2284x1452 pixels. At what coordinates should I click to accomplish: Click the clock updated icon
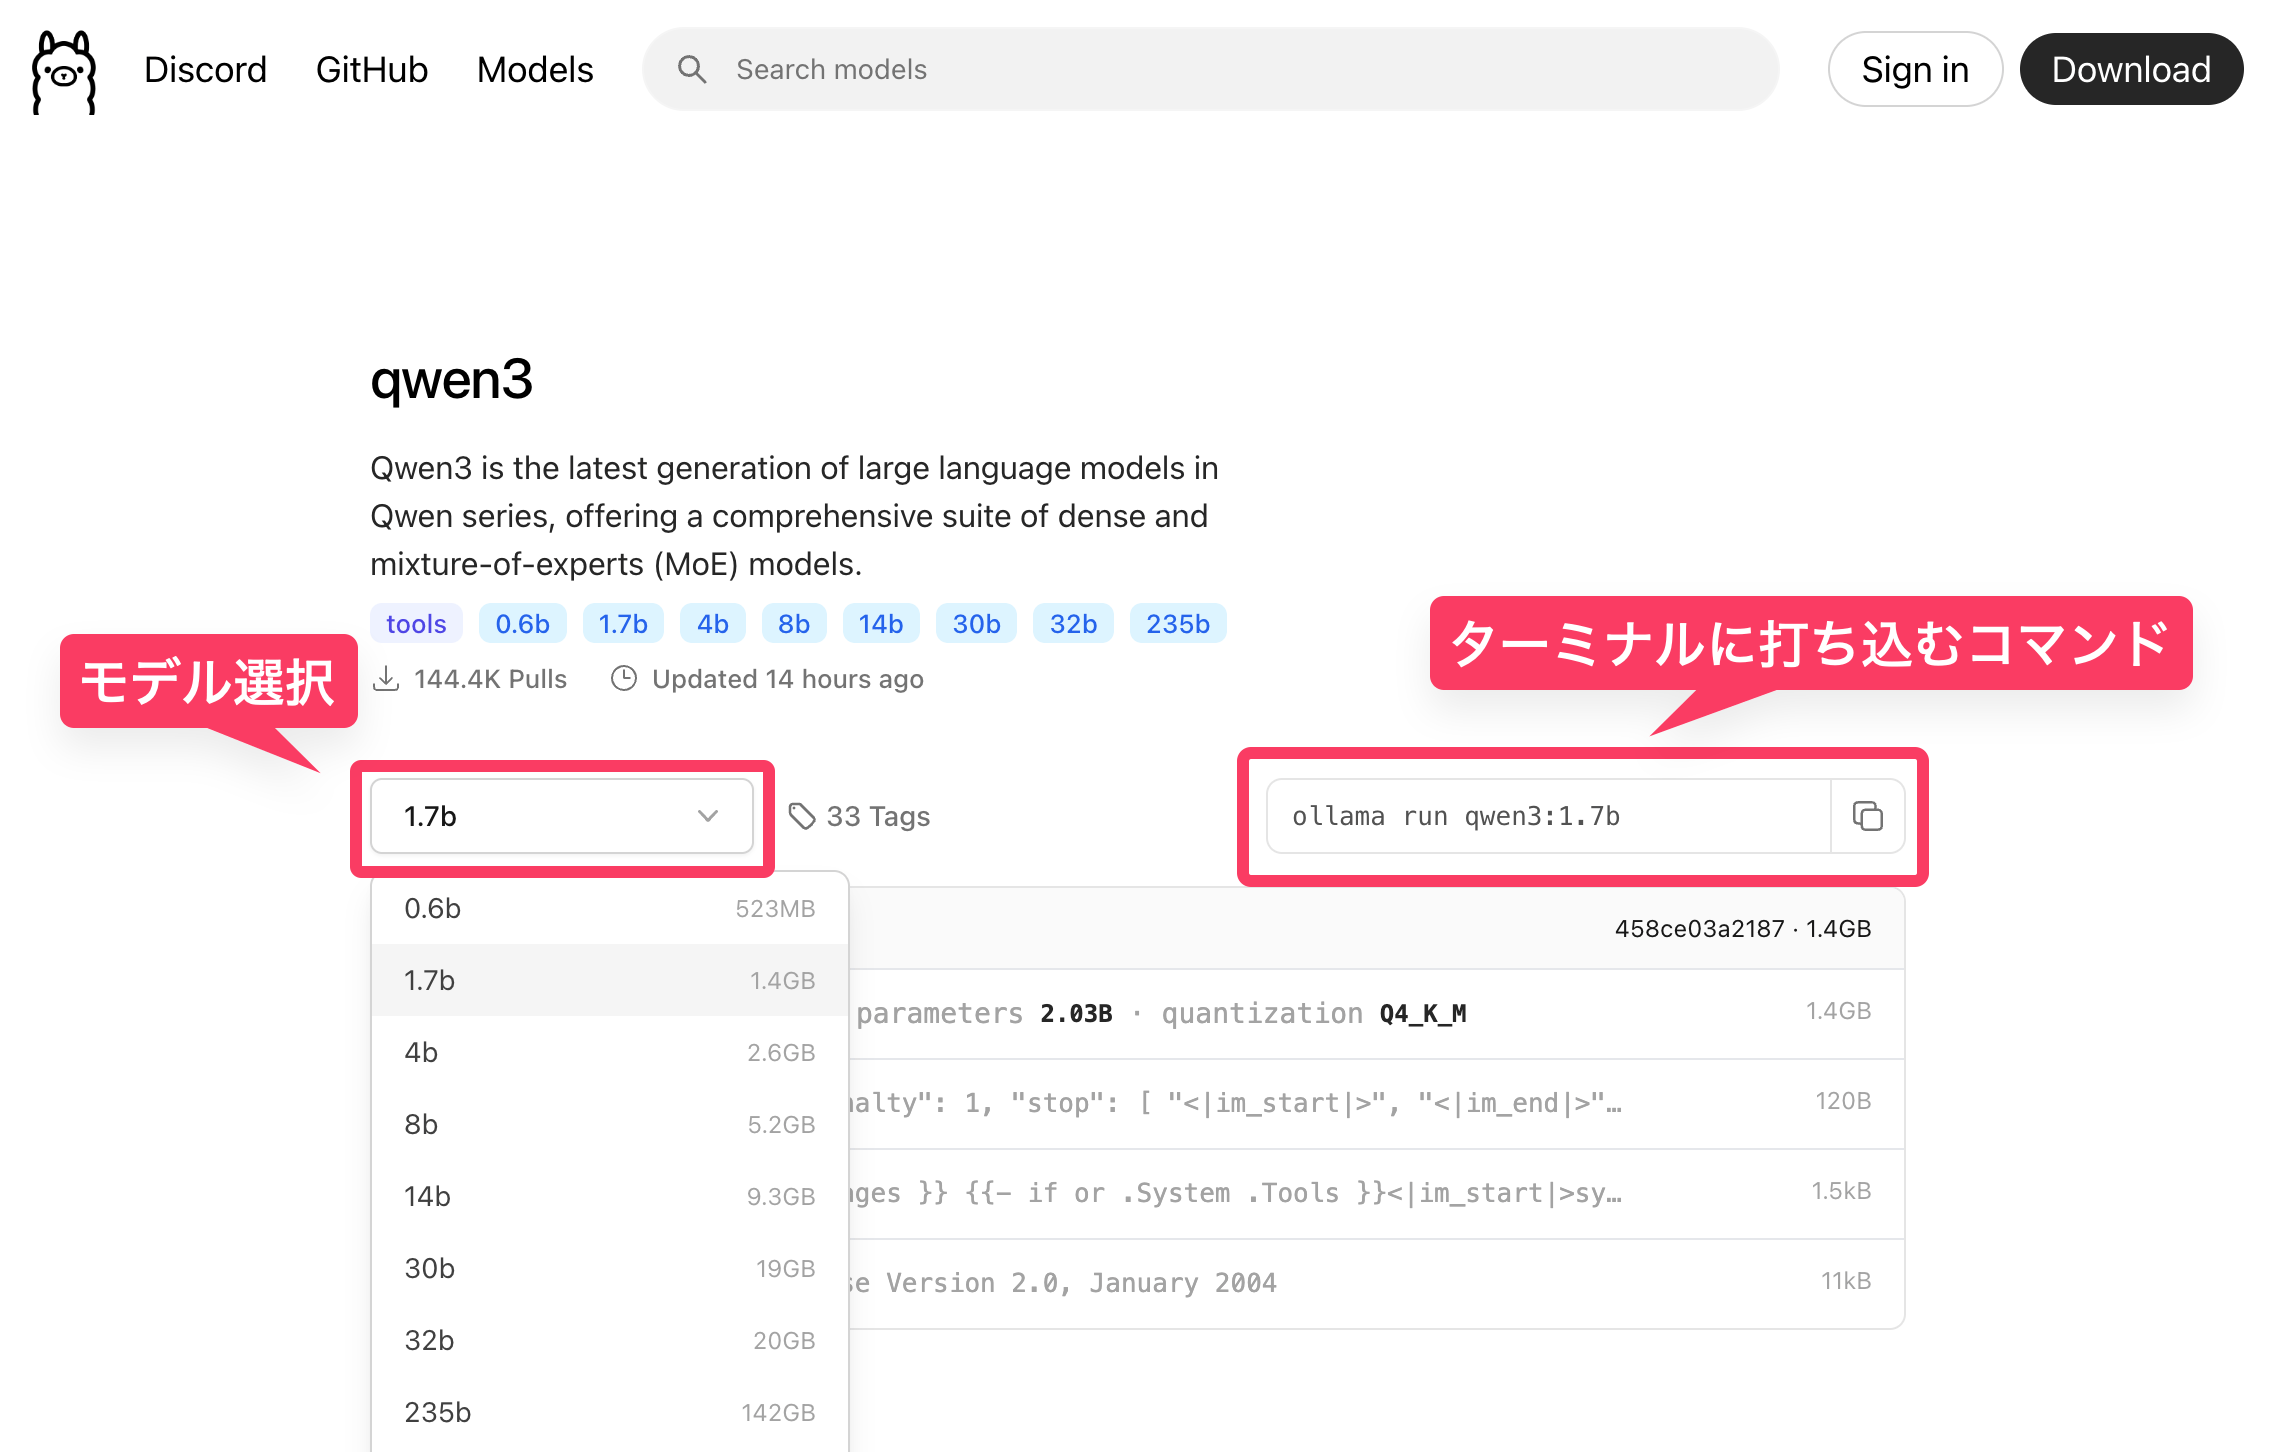click(624, 679)
